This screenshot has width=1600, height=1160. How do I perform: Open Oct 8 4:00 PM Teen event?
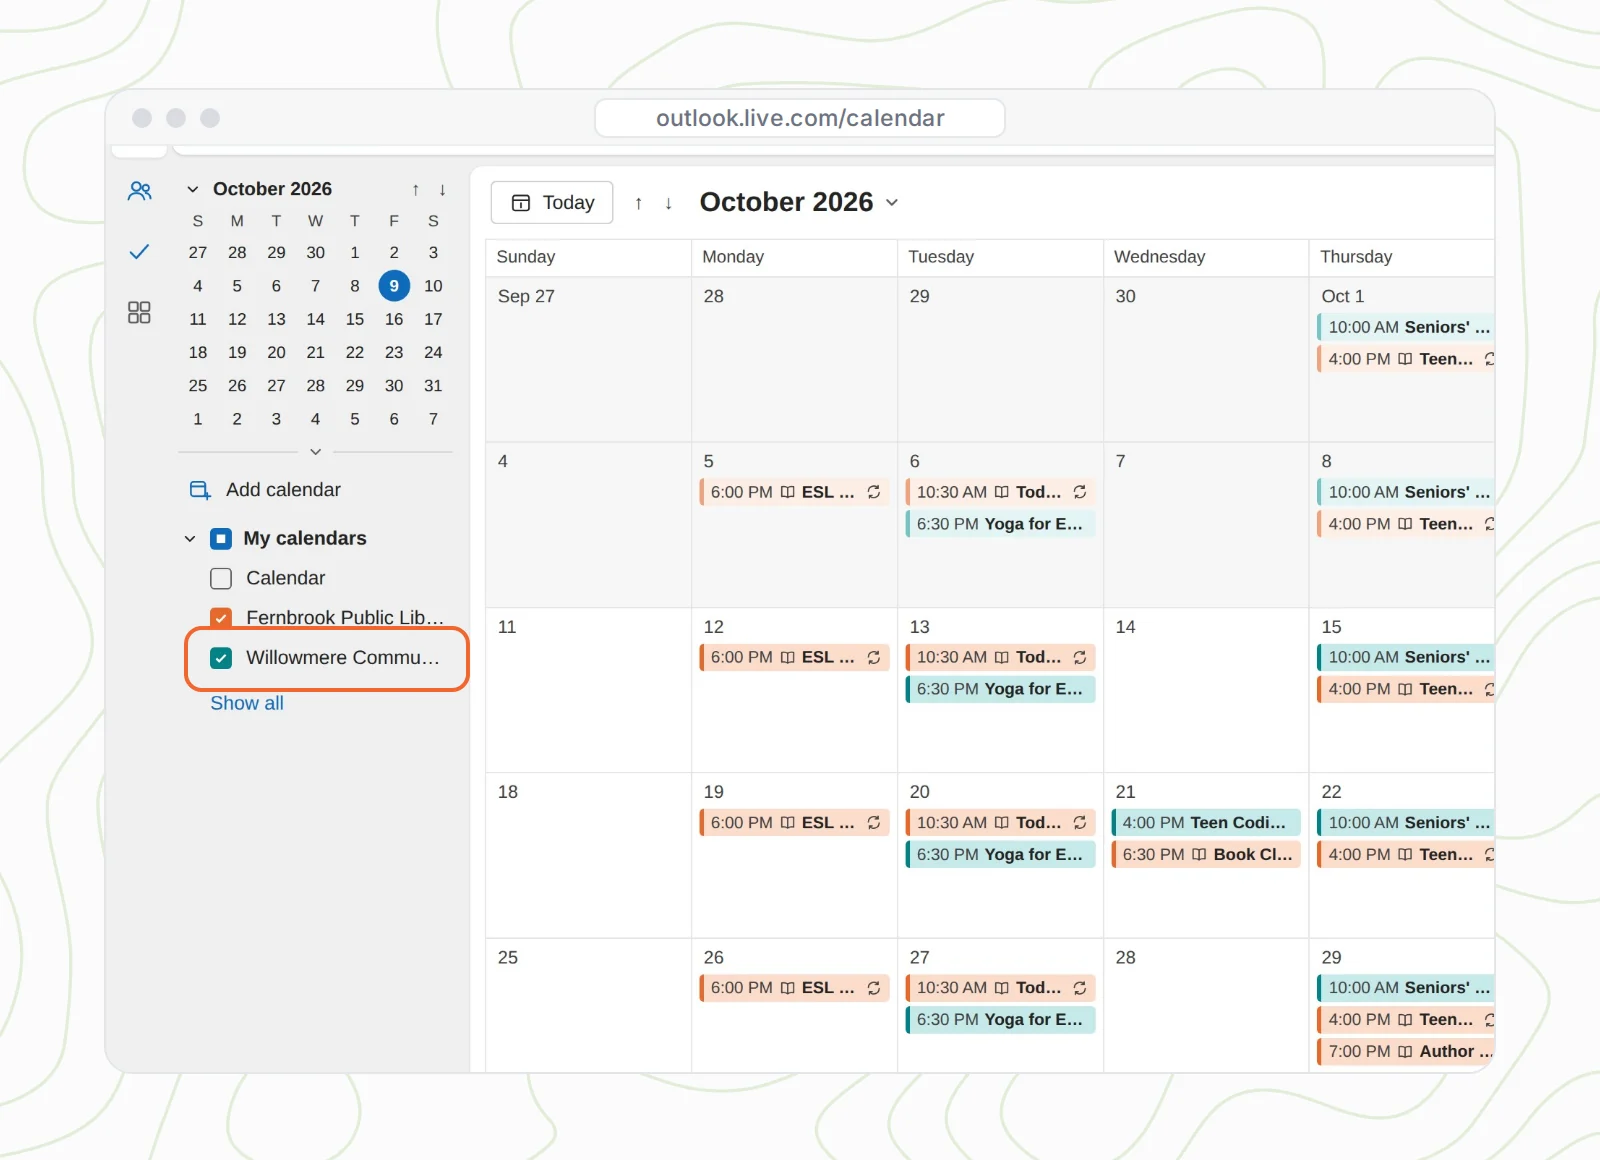pos(1406,524)
